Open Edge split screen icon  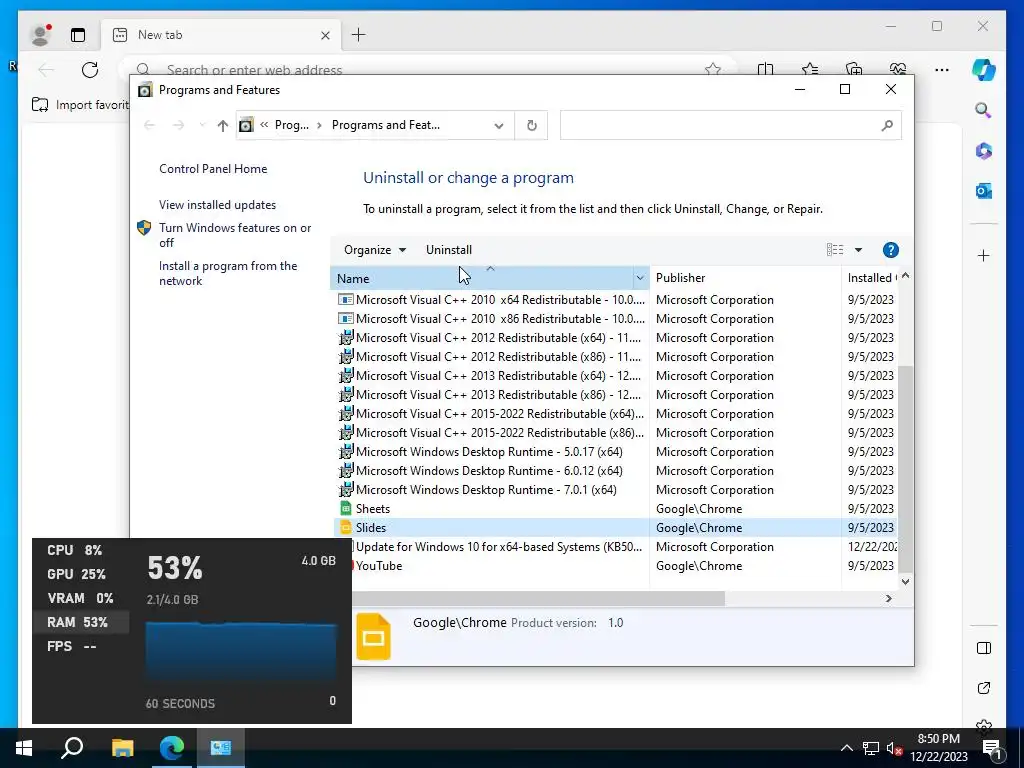click(765, 69)
